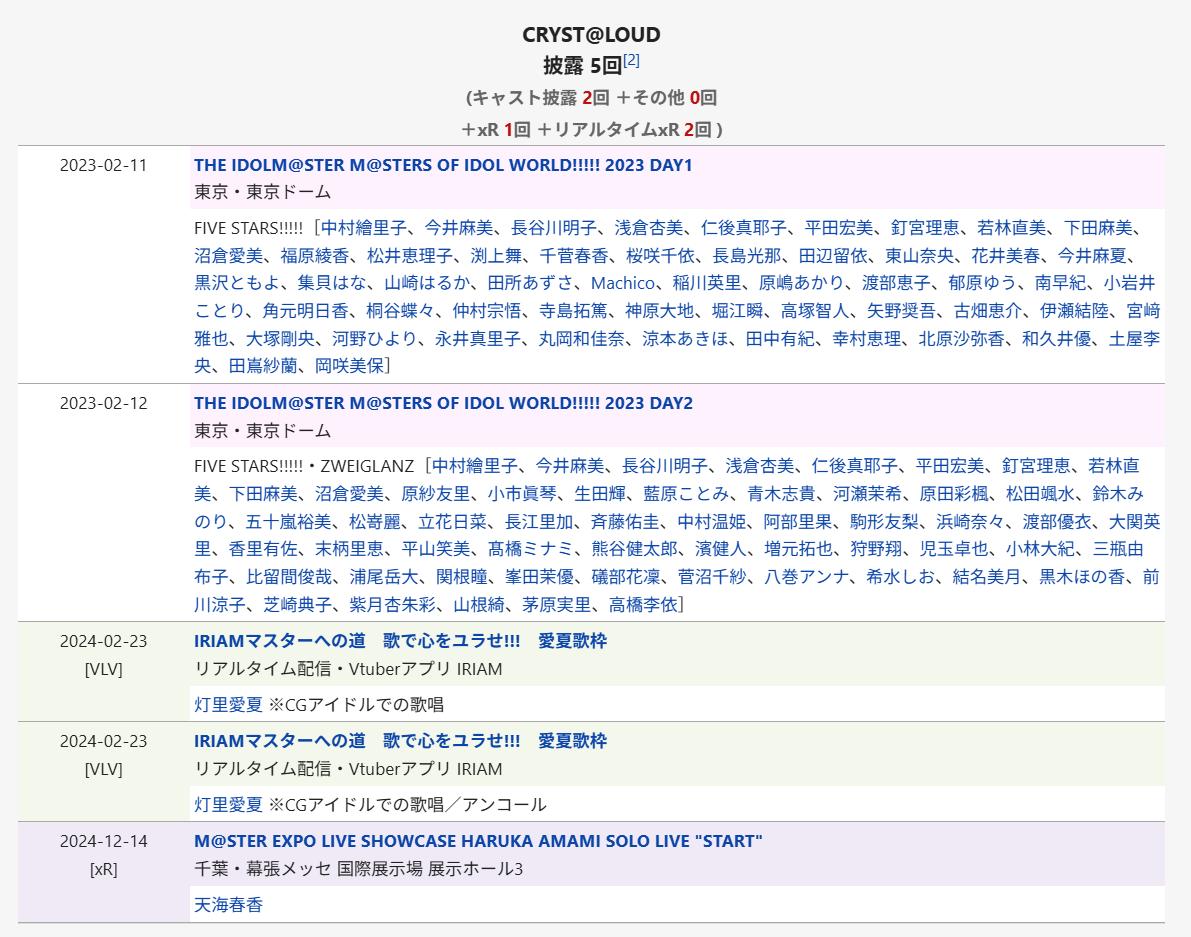Open the HARUKA AMAMI SOLO LIVE "START" link
1191x937 pixels.
click(477, 841)
